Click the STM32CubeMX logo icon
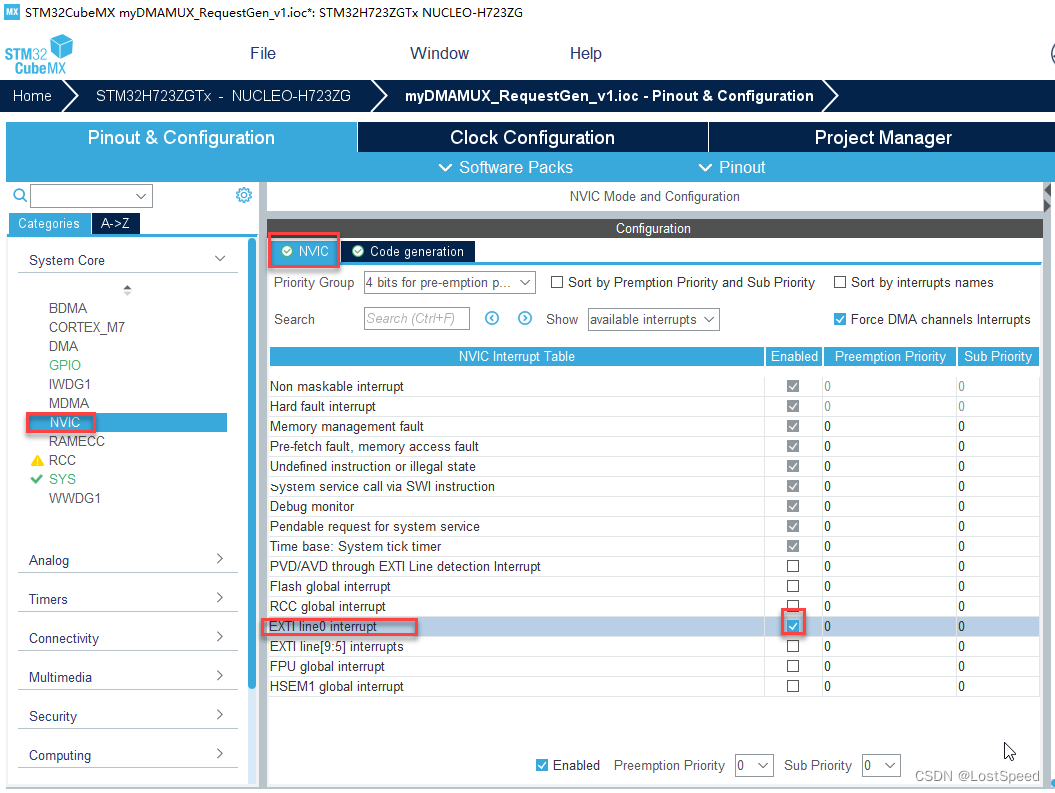 (39, 55)
